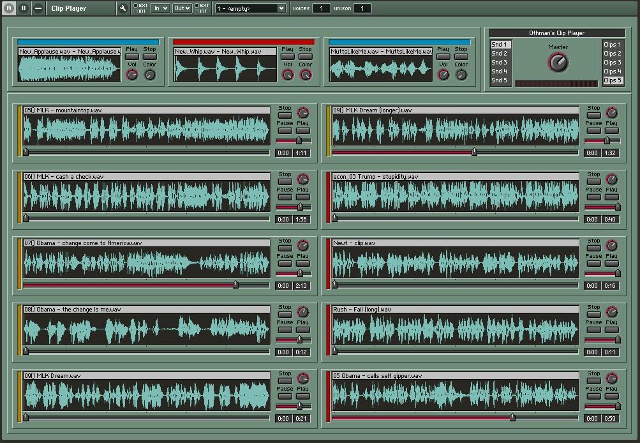The width and height of the screenshot is (640, 443).
Task: Open the In MIDI dropdown
Action: 160,8
